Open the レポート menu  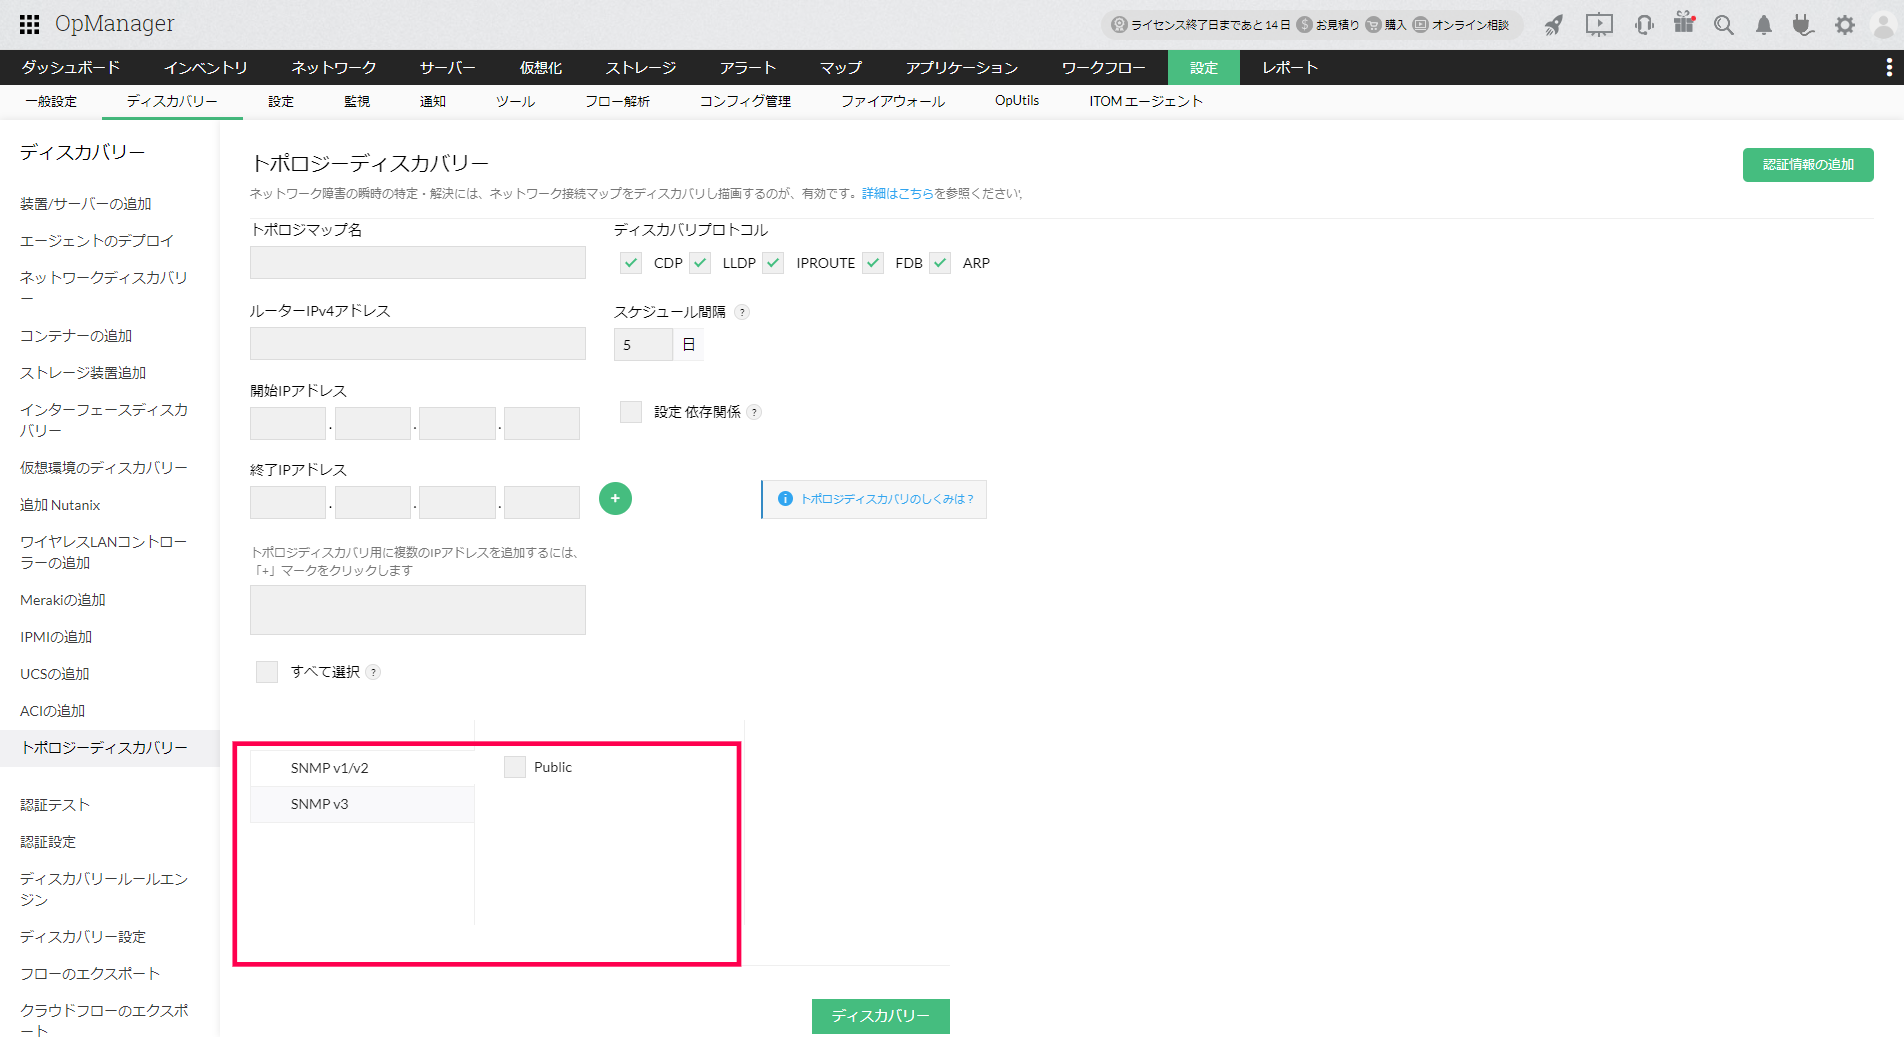click(1290, 67)
